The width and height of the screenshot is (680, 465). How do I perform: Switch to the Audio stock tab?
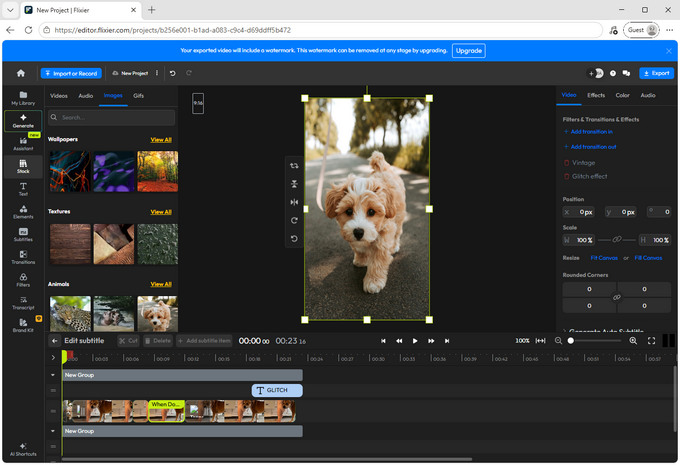click(85, 95)
